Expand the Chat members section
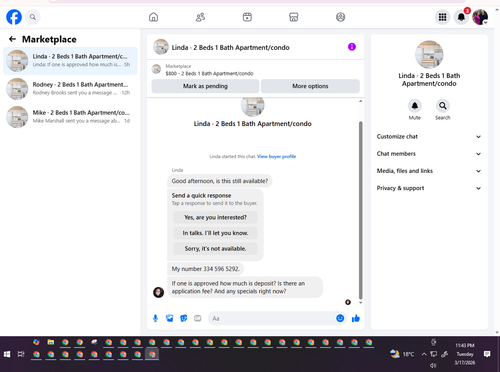The width and height of the screenshot is (500, 372). (x=429, y=154)
